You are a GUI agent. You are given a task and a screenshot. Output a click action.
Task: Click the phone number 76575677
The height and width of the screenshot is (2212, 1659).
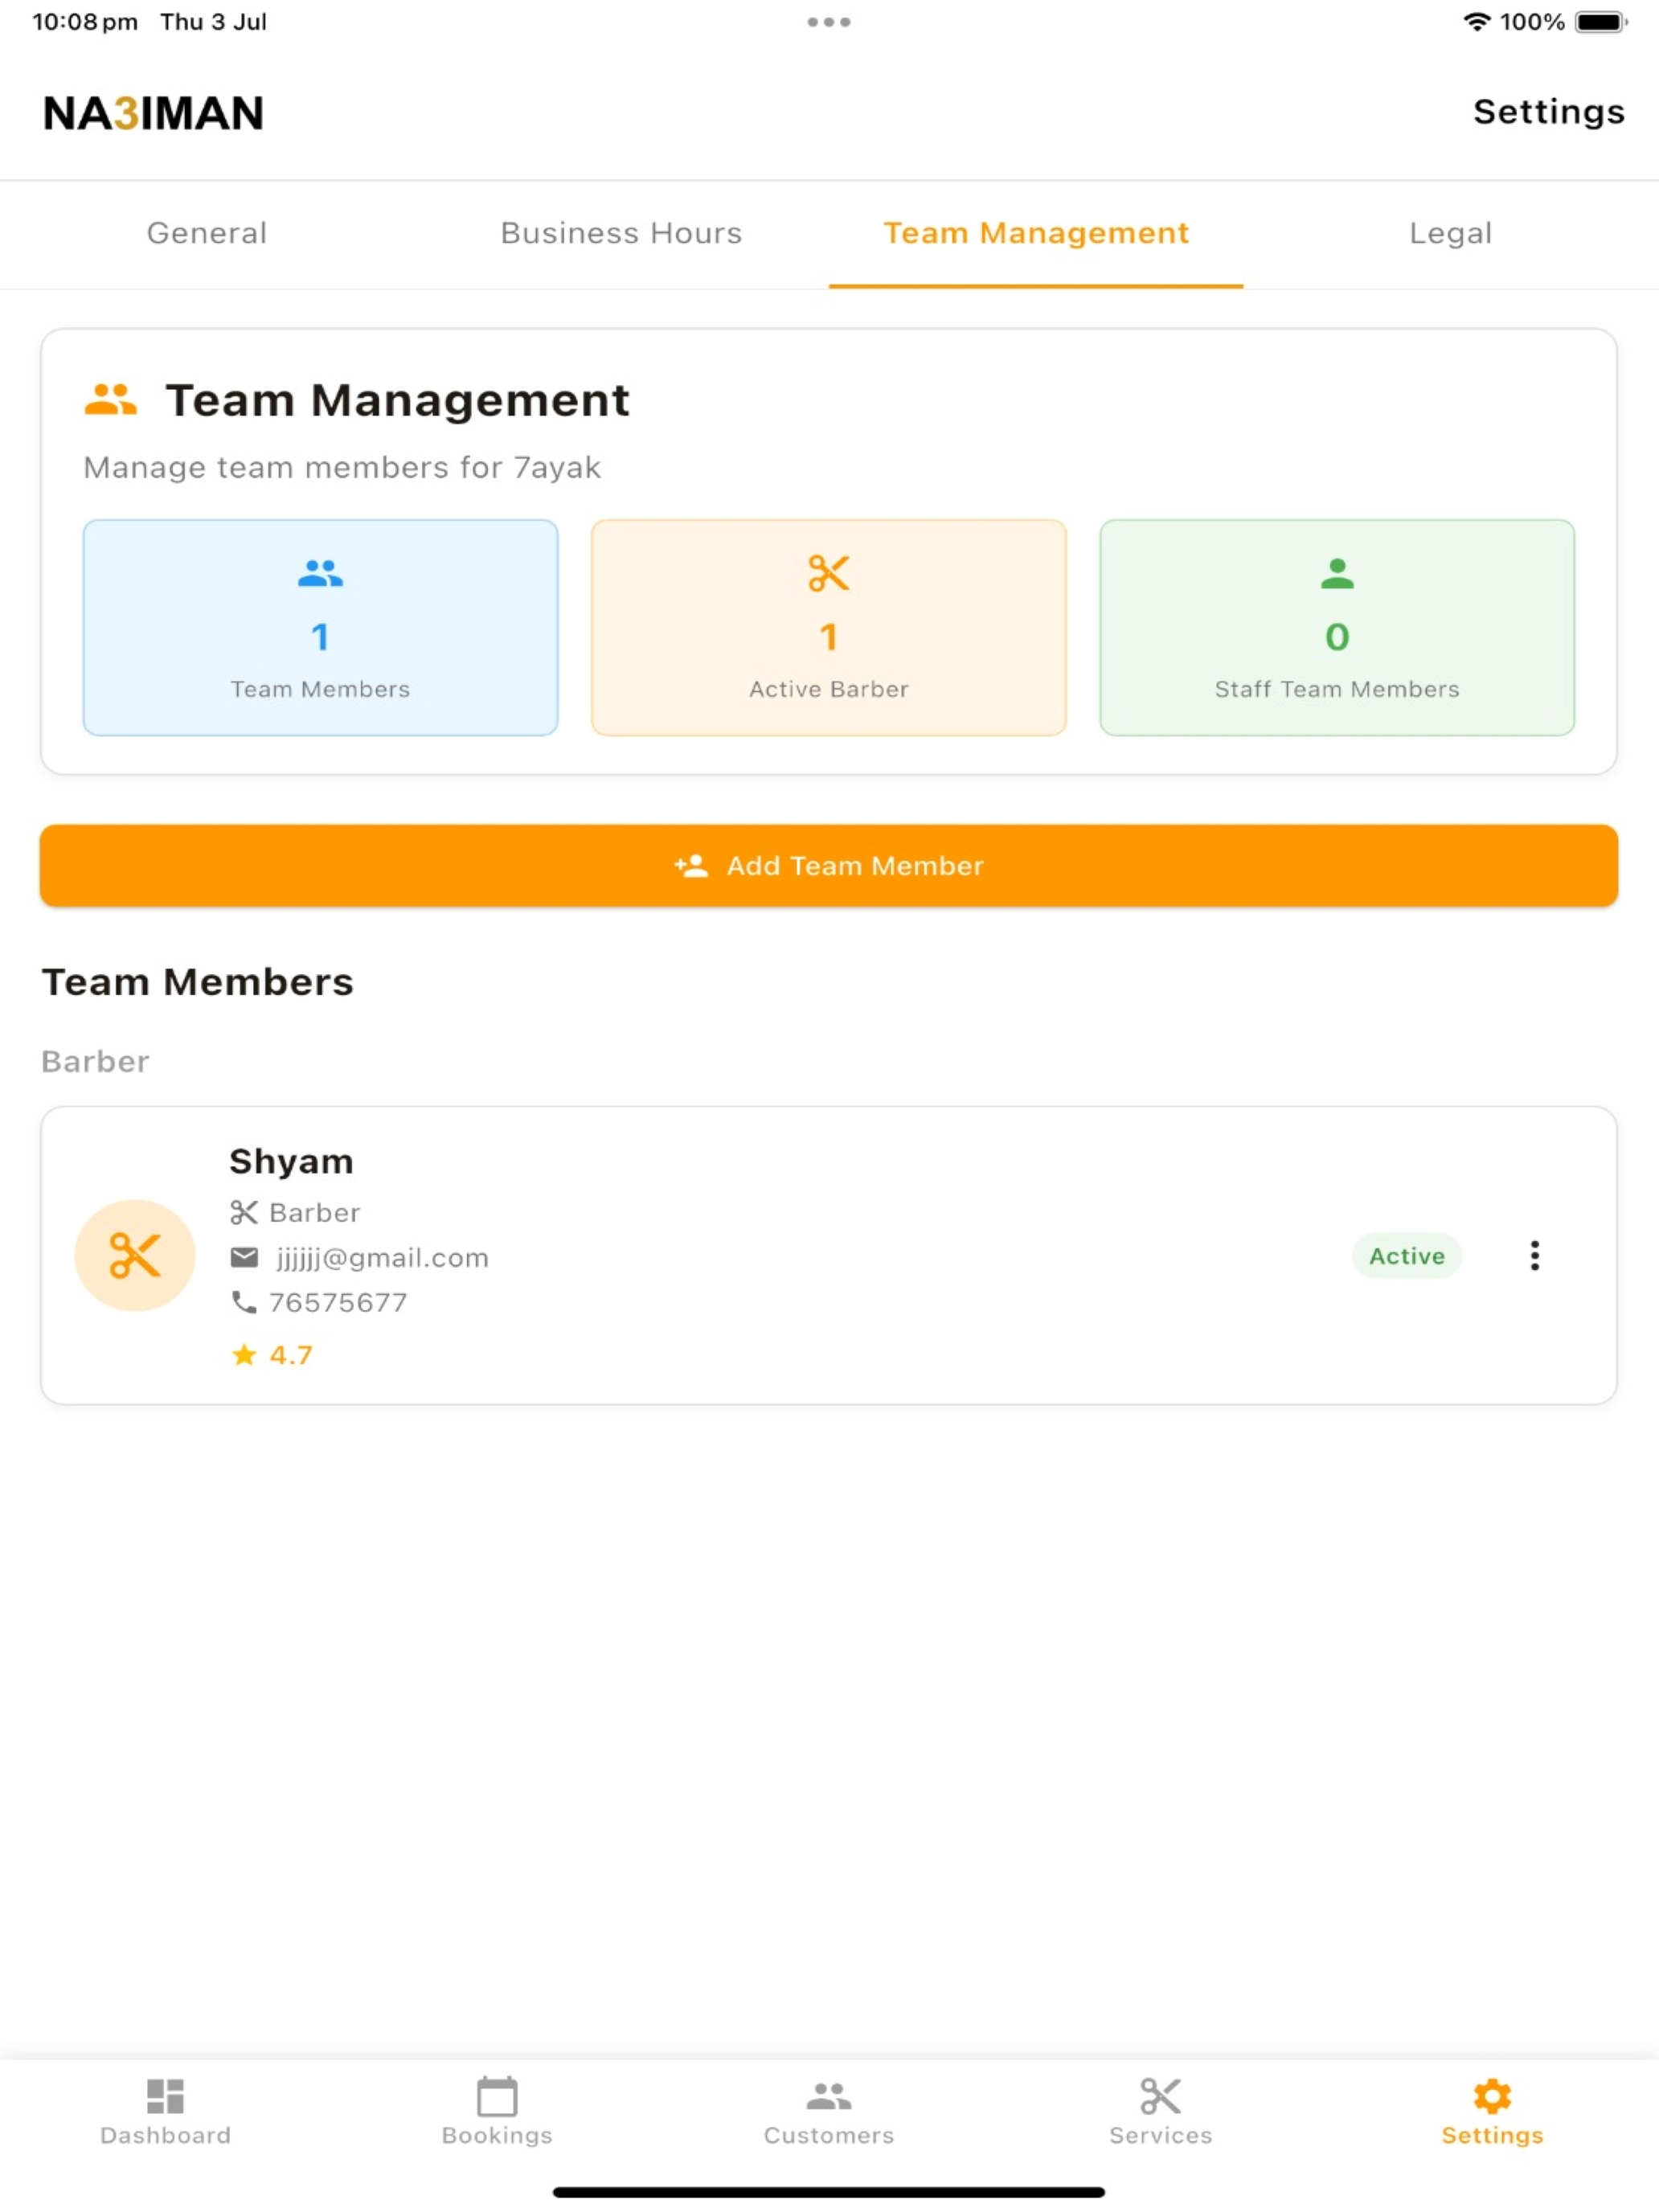pos(338,1303)
